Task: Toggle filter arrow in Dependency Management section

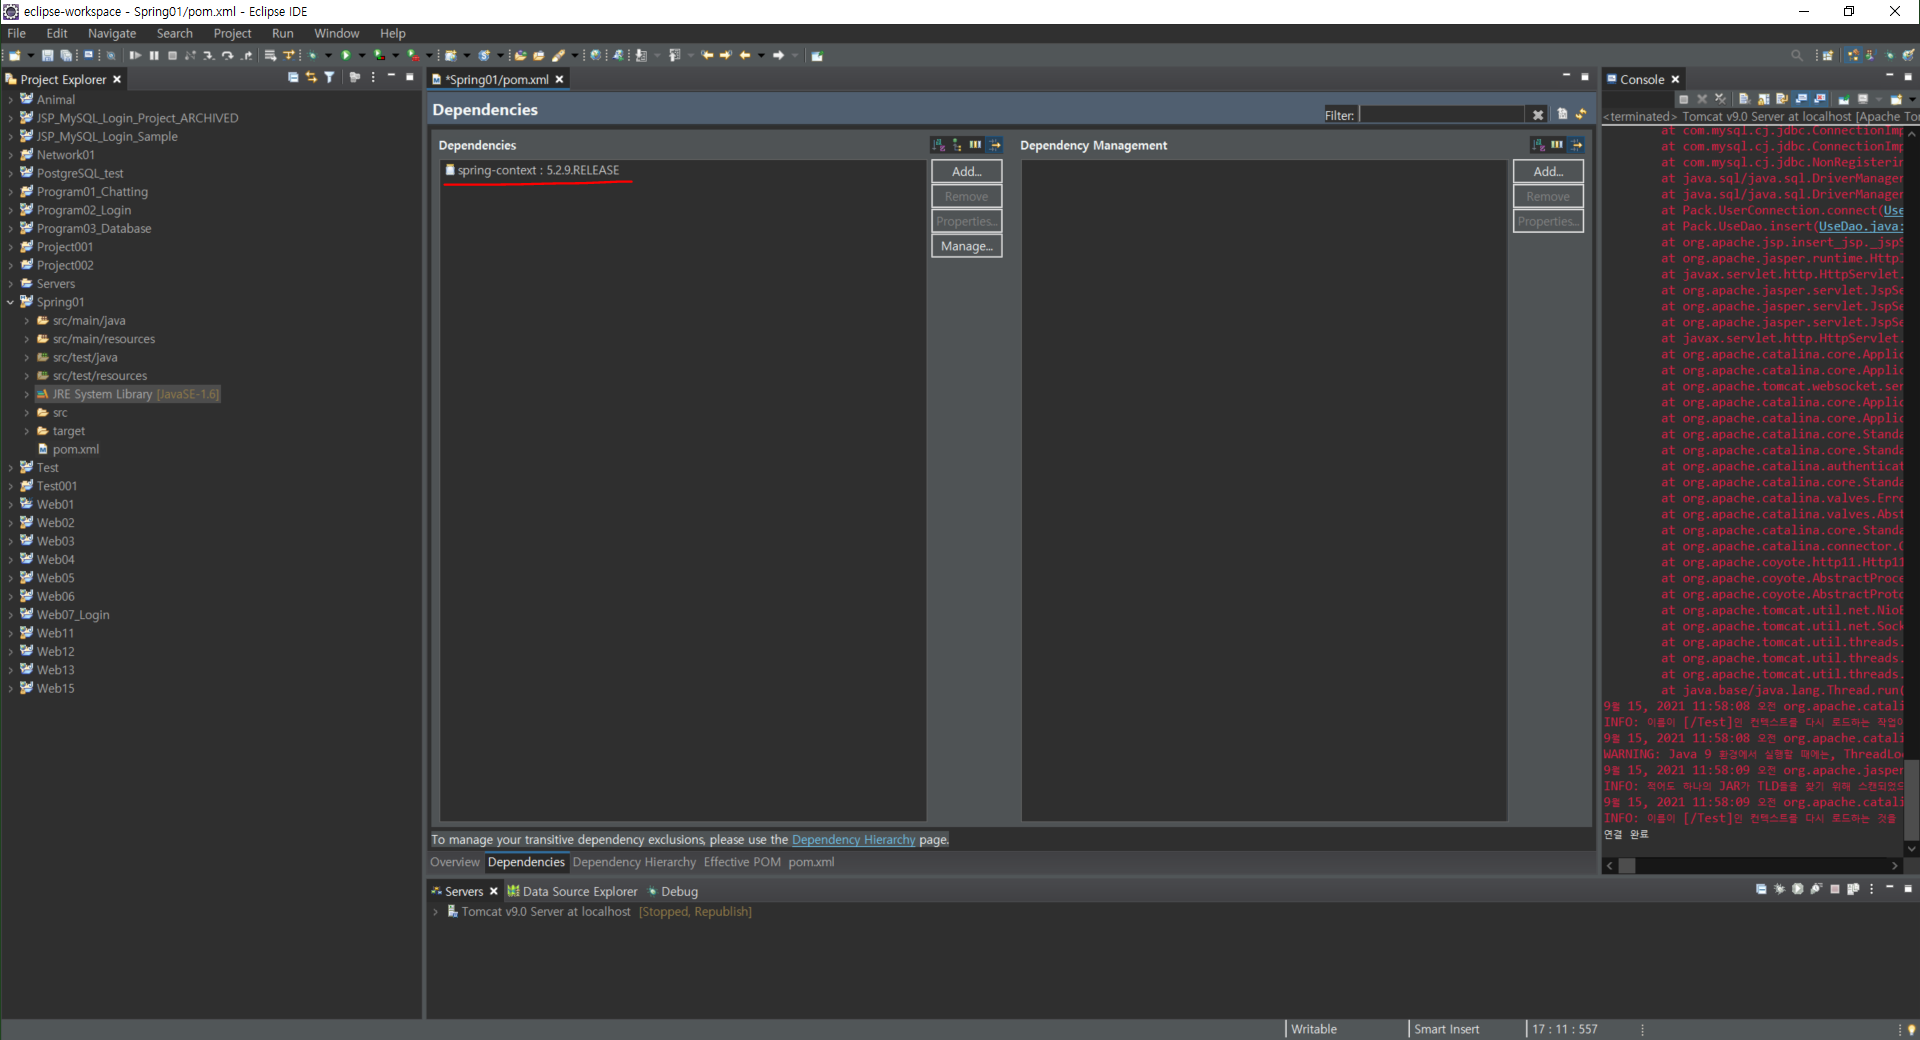Action: (x=1577, y=145)
